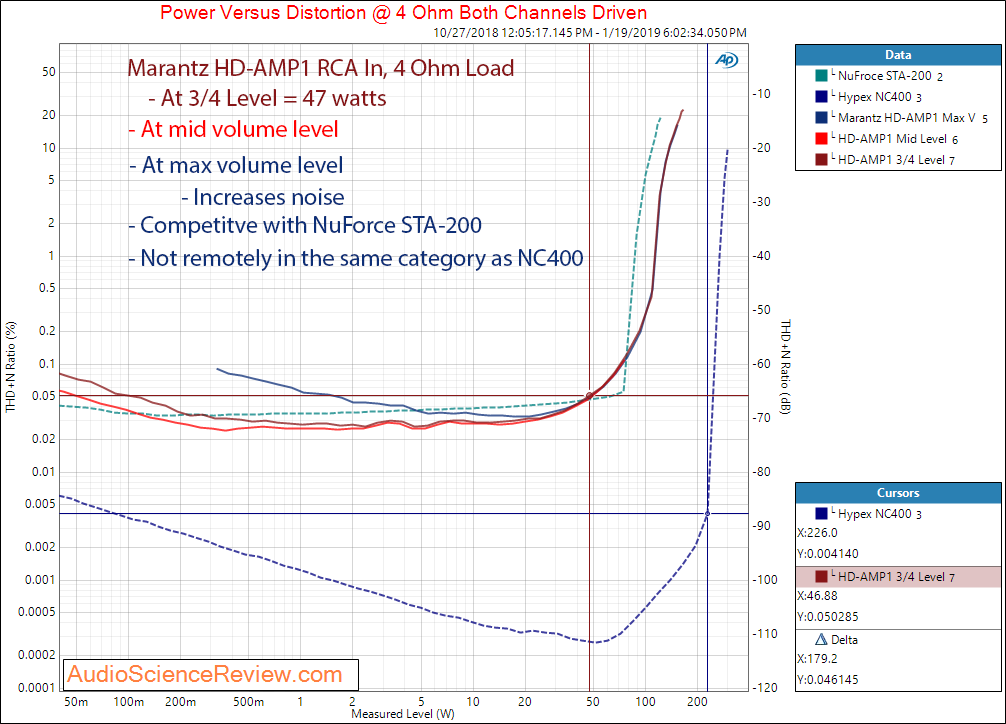Click the '50m' tick label on the horizontal axis

[76, 702]
